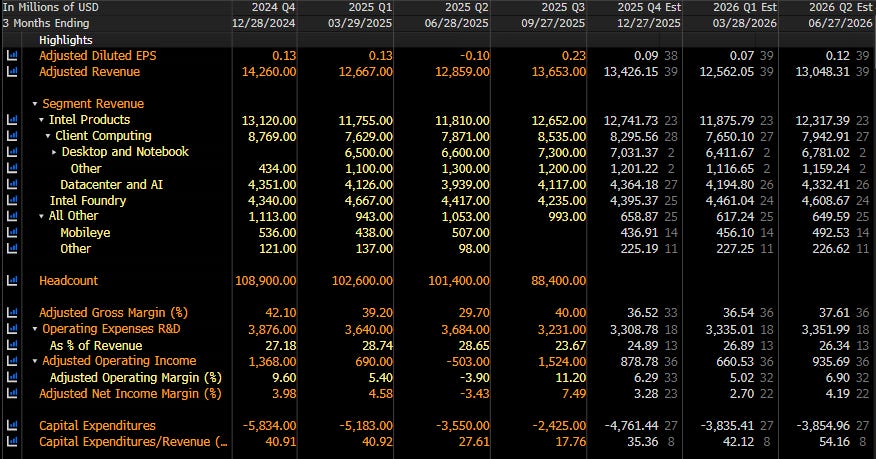This screenshot has width=876, height=459.
Task: Open chart icon for As % of Revenue row
Action: [12, 346]
